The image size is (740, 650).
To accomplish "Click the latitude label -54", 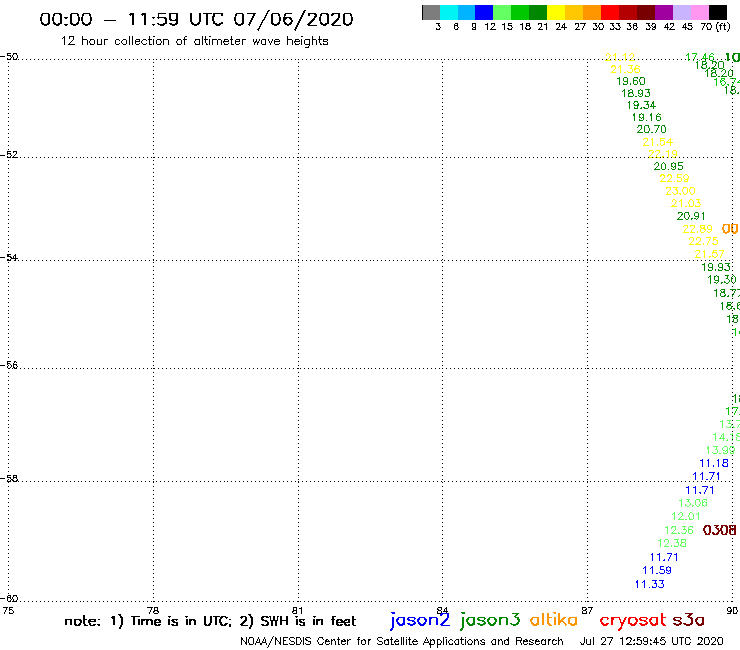I will point(9,258).
